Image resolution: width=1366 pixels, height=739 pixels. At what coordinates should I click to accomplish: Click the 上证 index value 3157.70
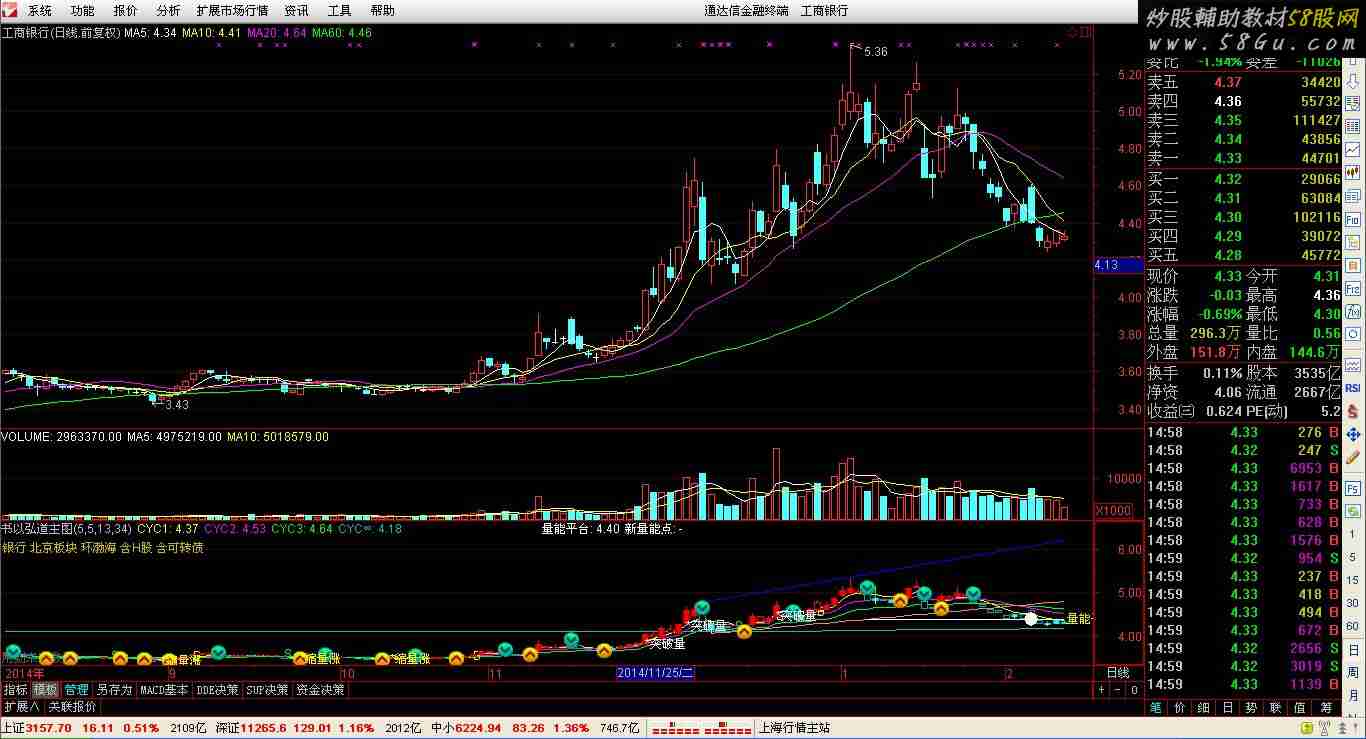pos(49,728)
